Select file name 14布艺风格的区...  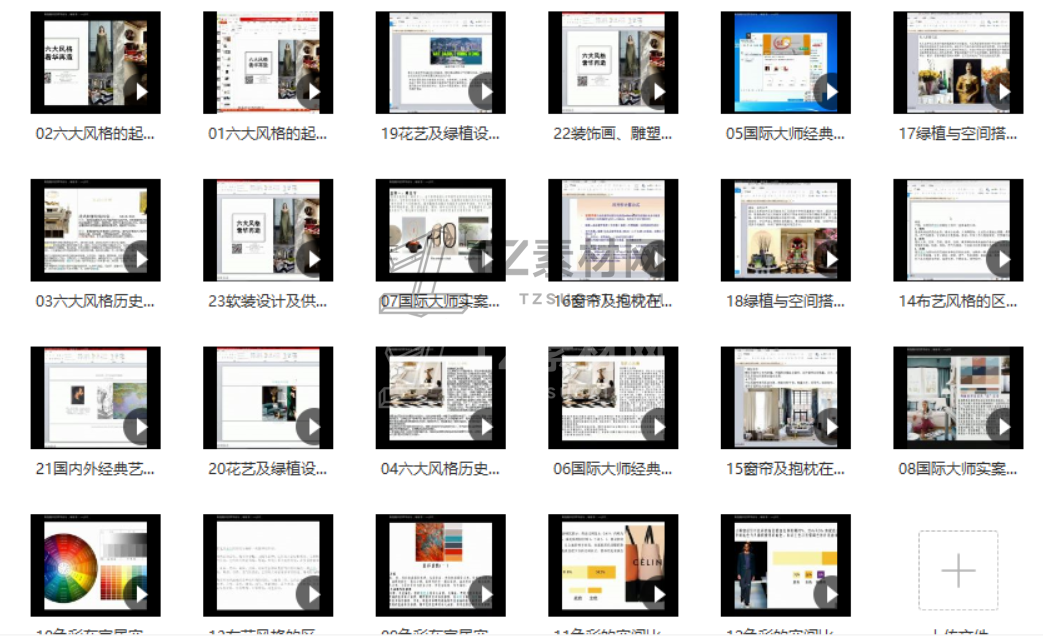point(958,301)
